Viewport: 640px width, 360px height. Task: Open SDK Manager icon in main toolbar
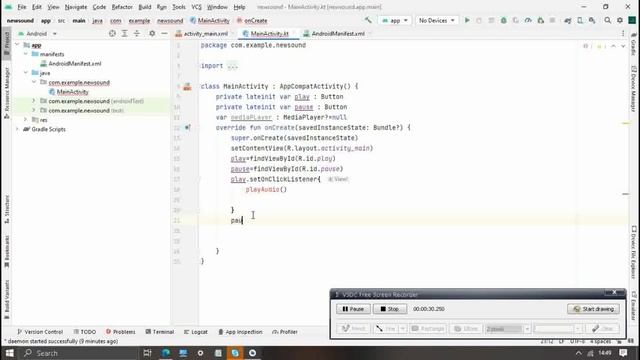tap(592, 20)
